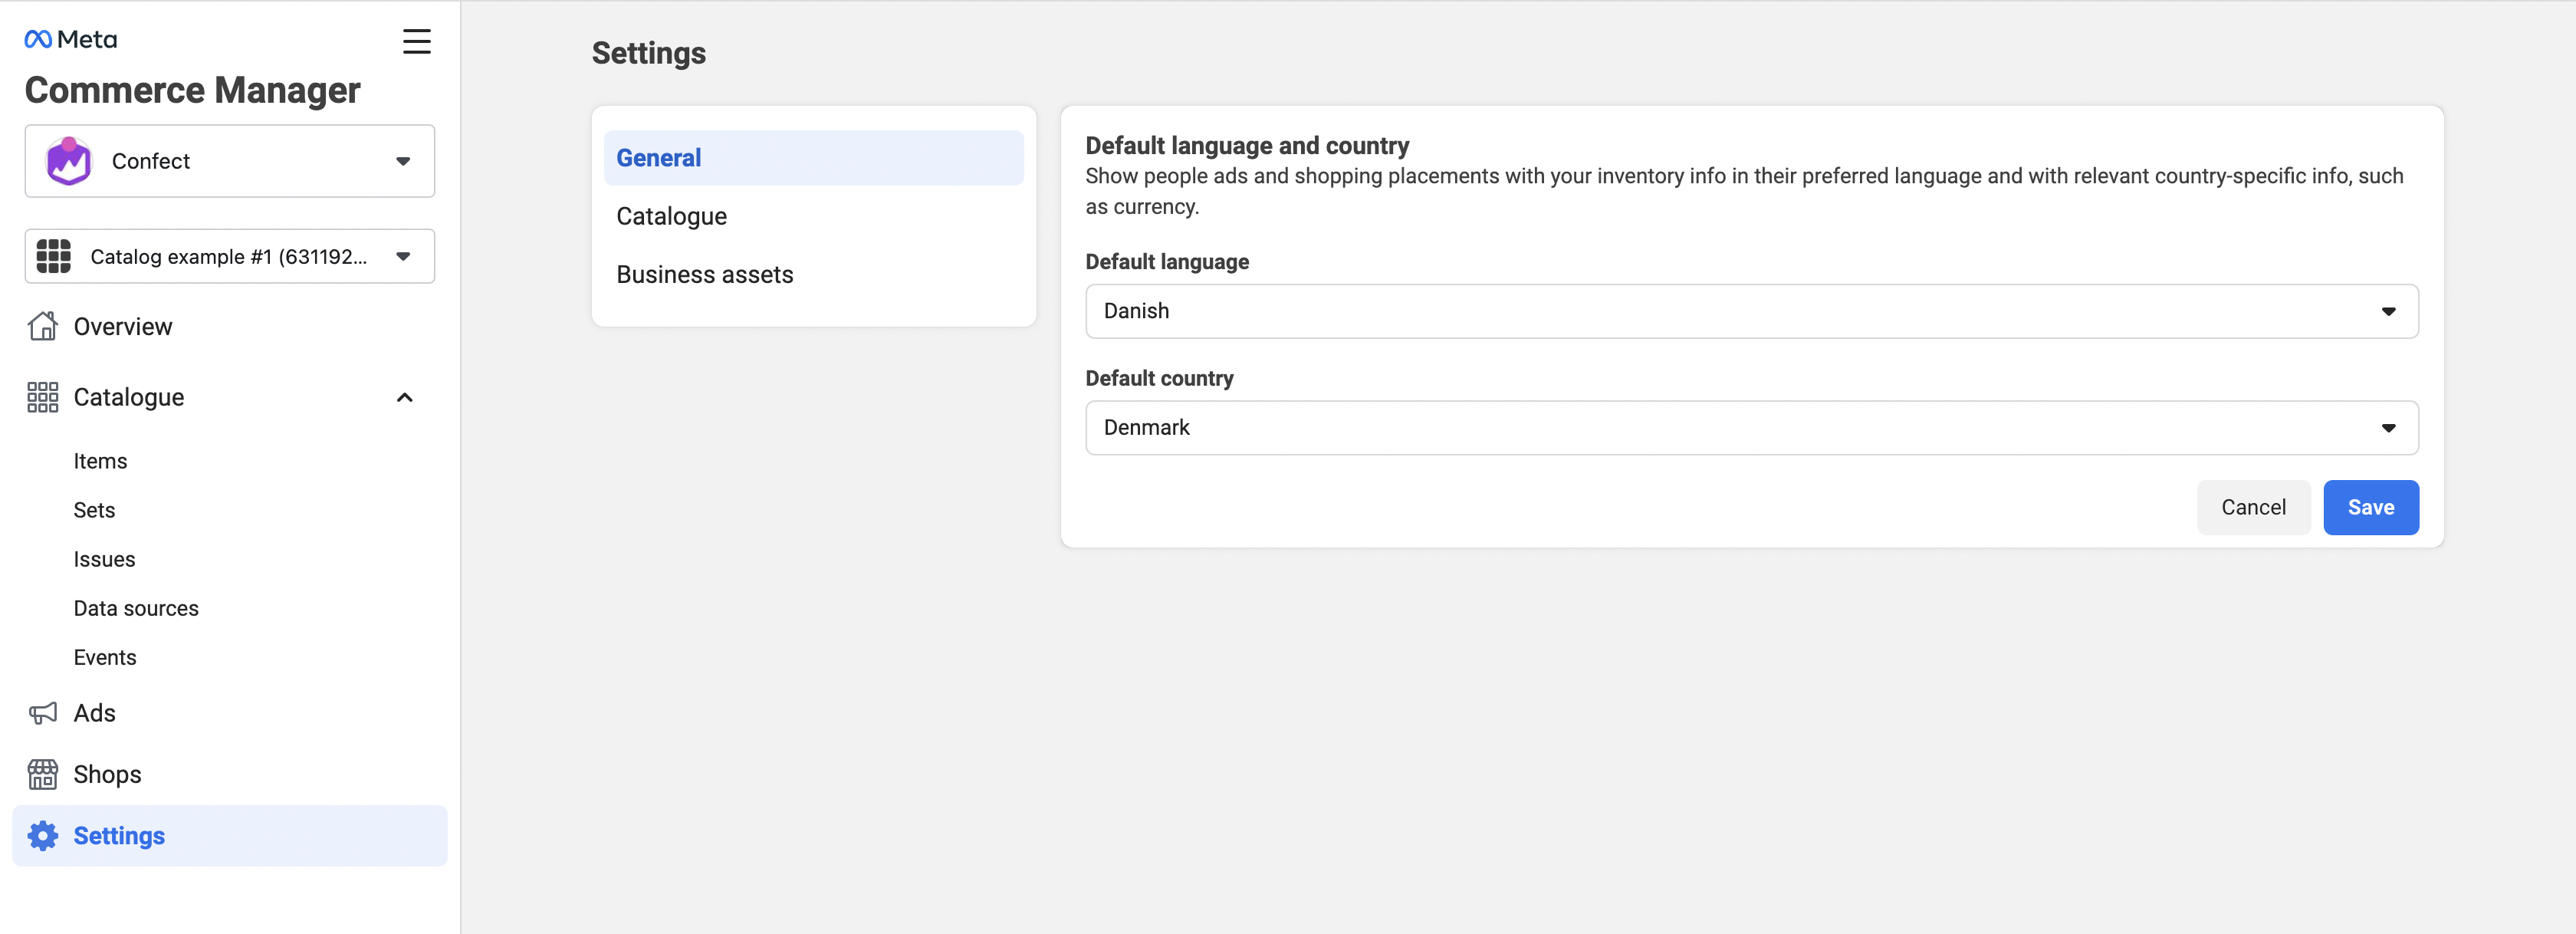Collapse the Catalogue section chevron
Viewport: 2576px width, 934px height.
pos(405,397)
